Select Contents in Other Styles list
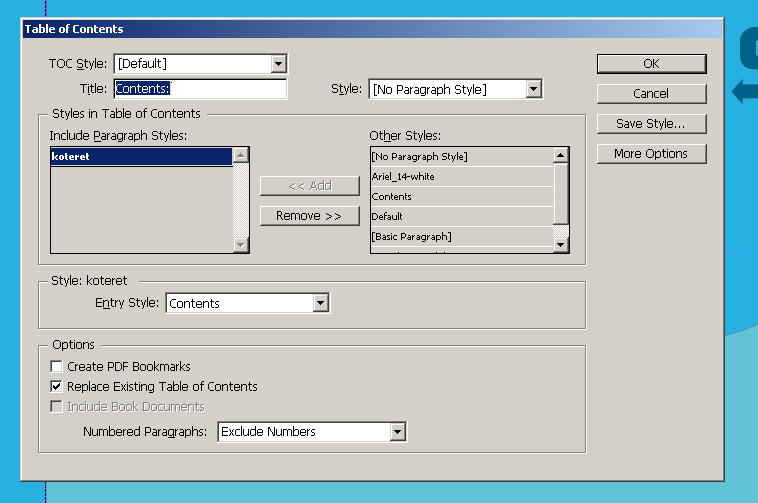Screen dimensions: 758x503 click(462, 197)
